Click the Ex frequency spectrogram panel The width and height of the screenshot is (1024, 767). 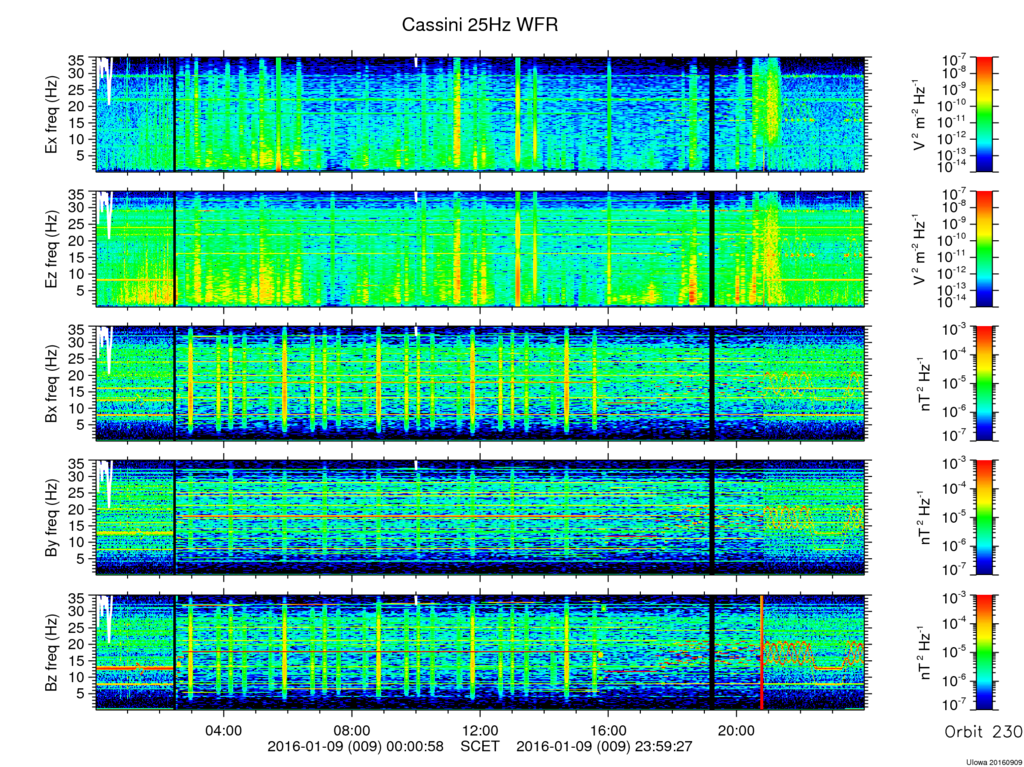click(x=480, y=115)
